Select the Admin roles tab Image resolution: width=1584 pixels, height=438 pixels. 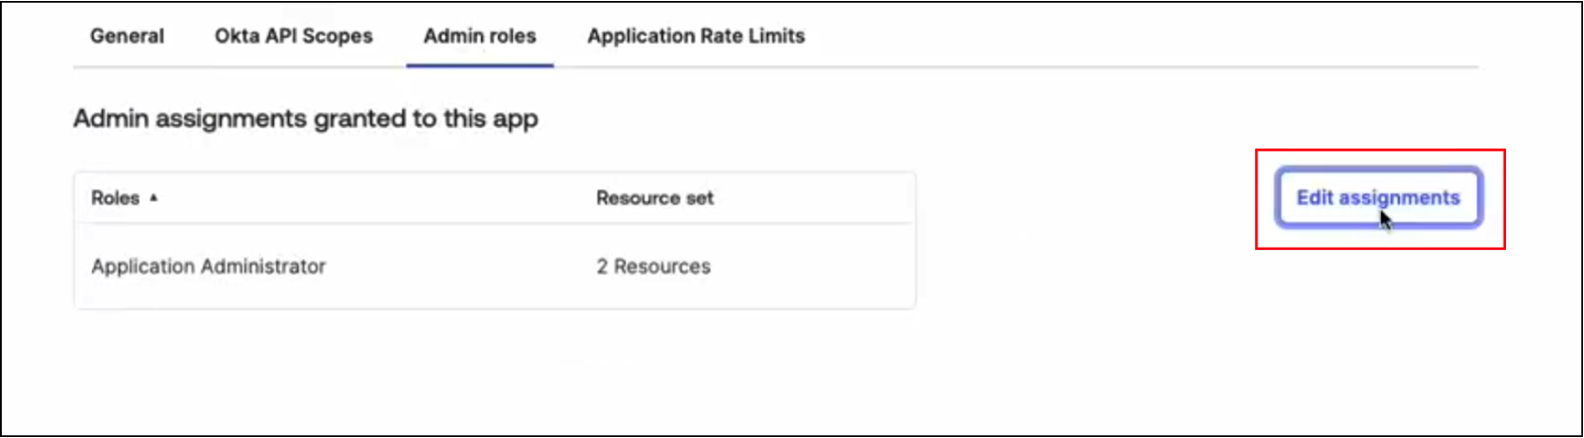479,36
